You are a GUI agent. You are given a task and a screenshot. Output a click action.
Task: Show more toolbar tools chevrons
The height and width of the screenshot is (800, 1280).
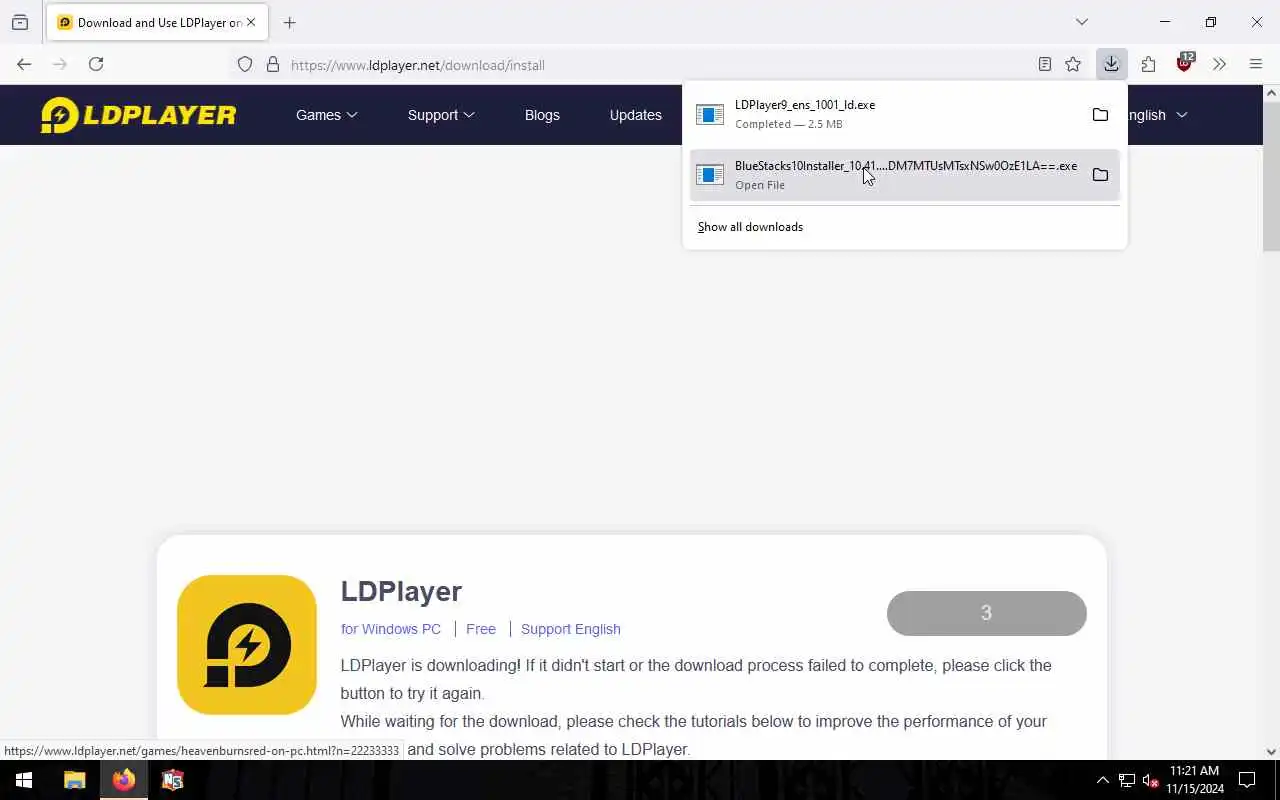(1219, 64)
